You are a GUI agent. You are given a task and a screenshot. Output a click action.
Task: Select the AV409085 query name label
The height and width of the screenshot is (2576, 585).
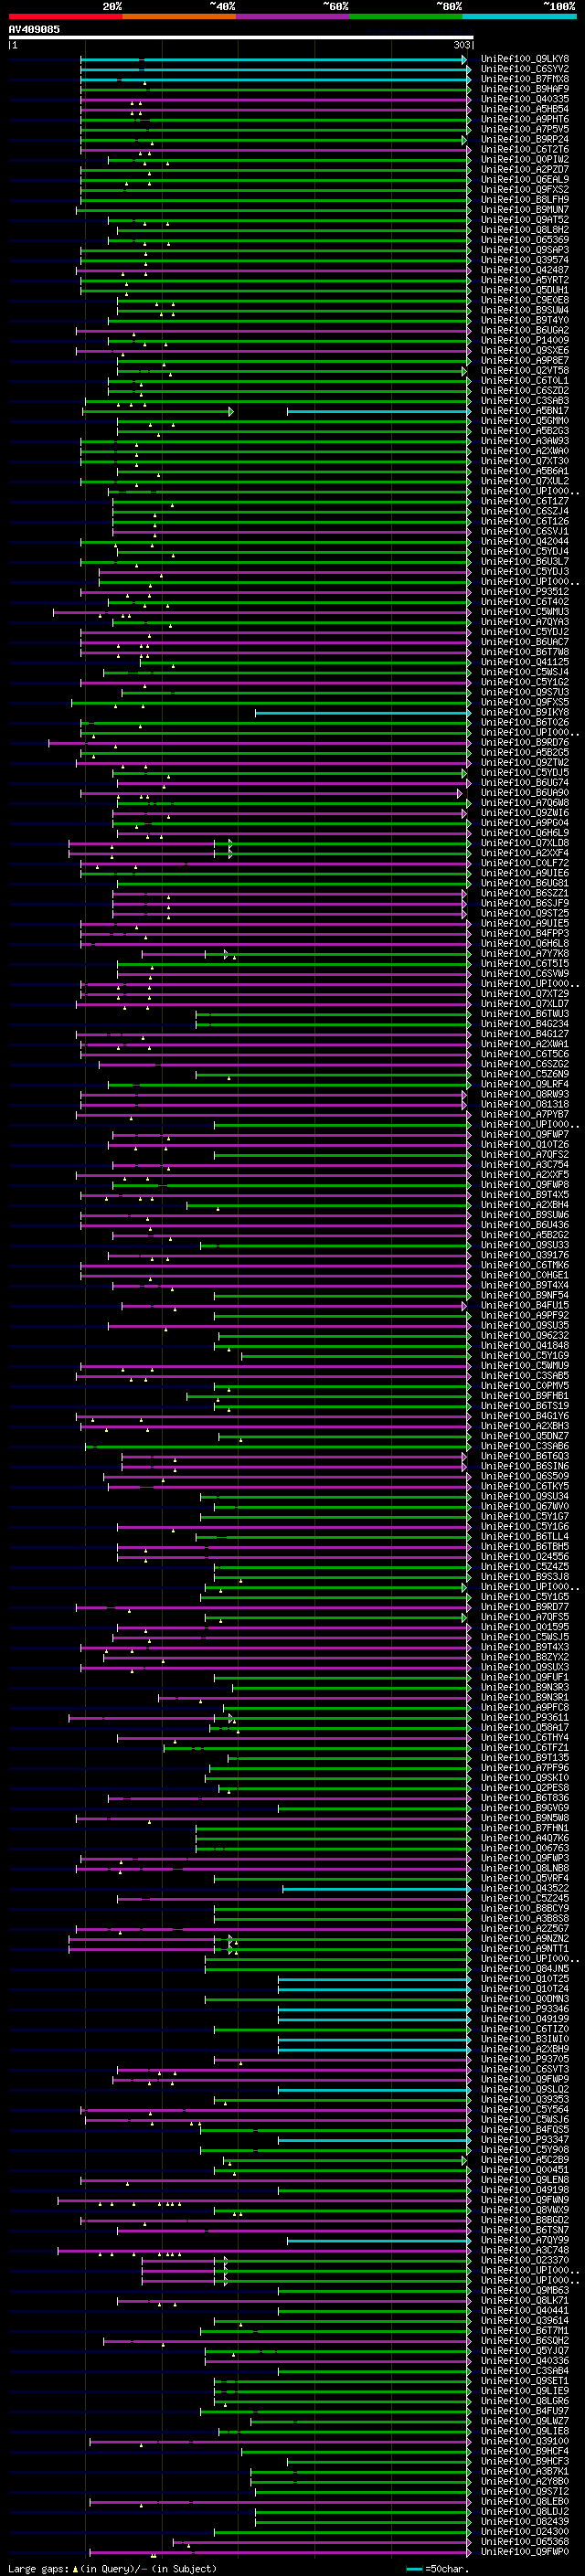pyautogui.click(x=34, y=29)
